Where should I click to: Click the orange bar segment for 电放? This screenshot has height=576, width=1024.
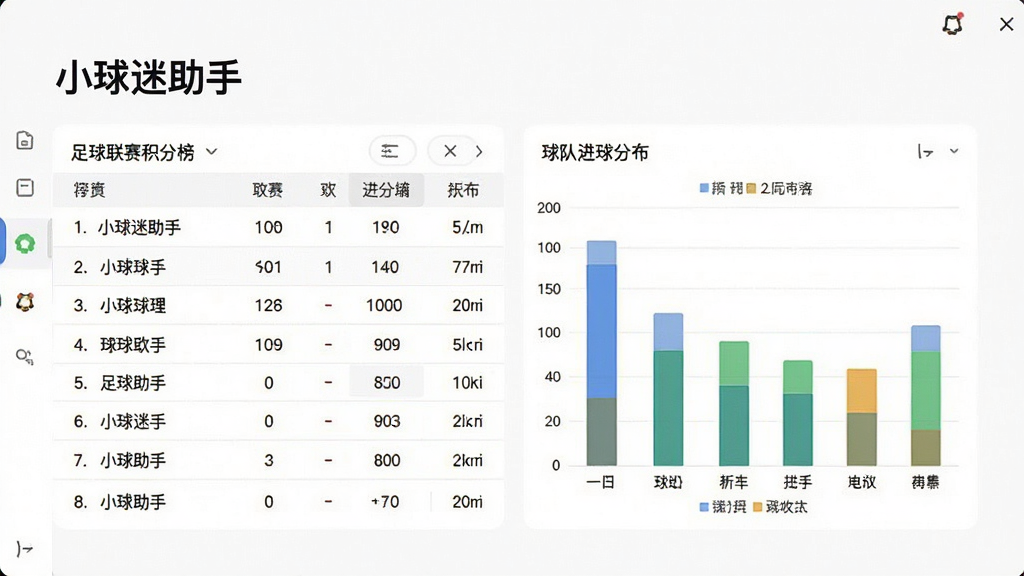[861, 391]
